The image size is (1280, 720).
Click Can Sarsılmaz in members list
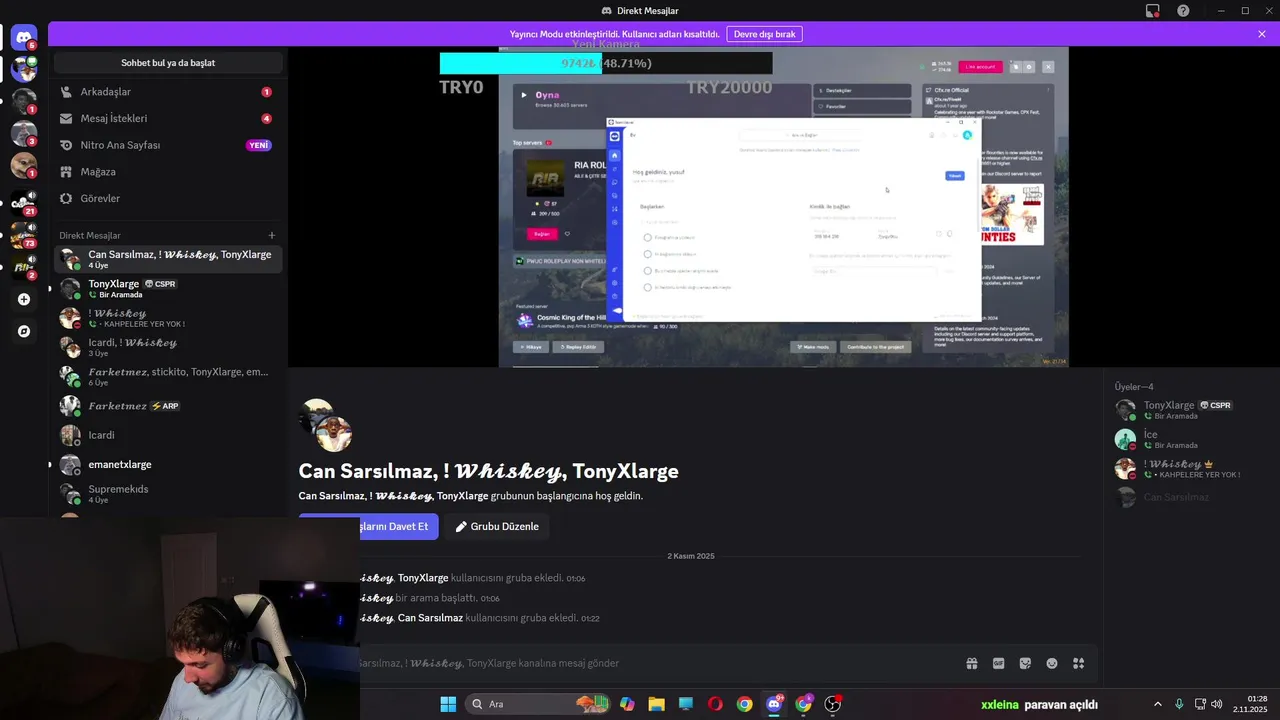(1190, 497)
